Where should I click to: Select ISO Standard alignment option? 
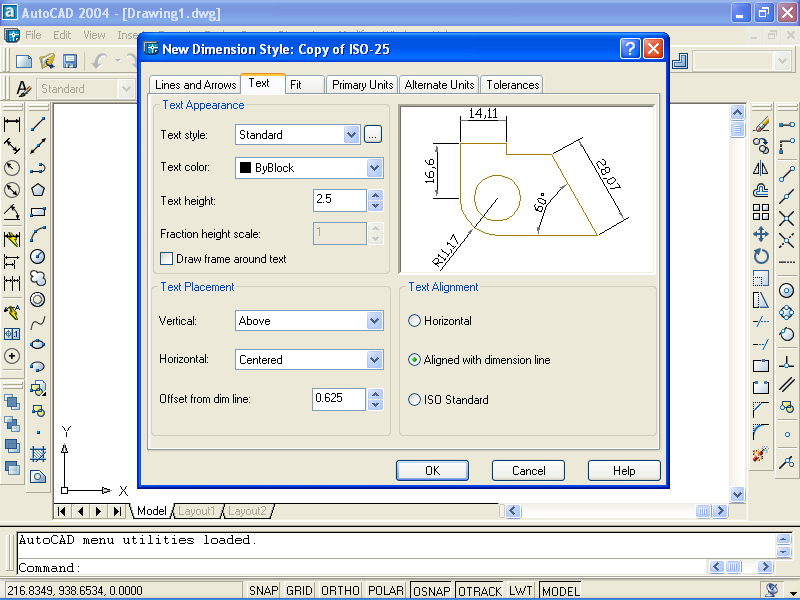pyautogui.click(x=414, y=399)
